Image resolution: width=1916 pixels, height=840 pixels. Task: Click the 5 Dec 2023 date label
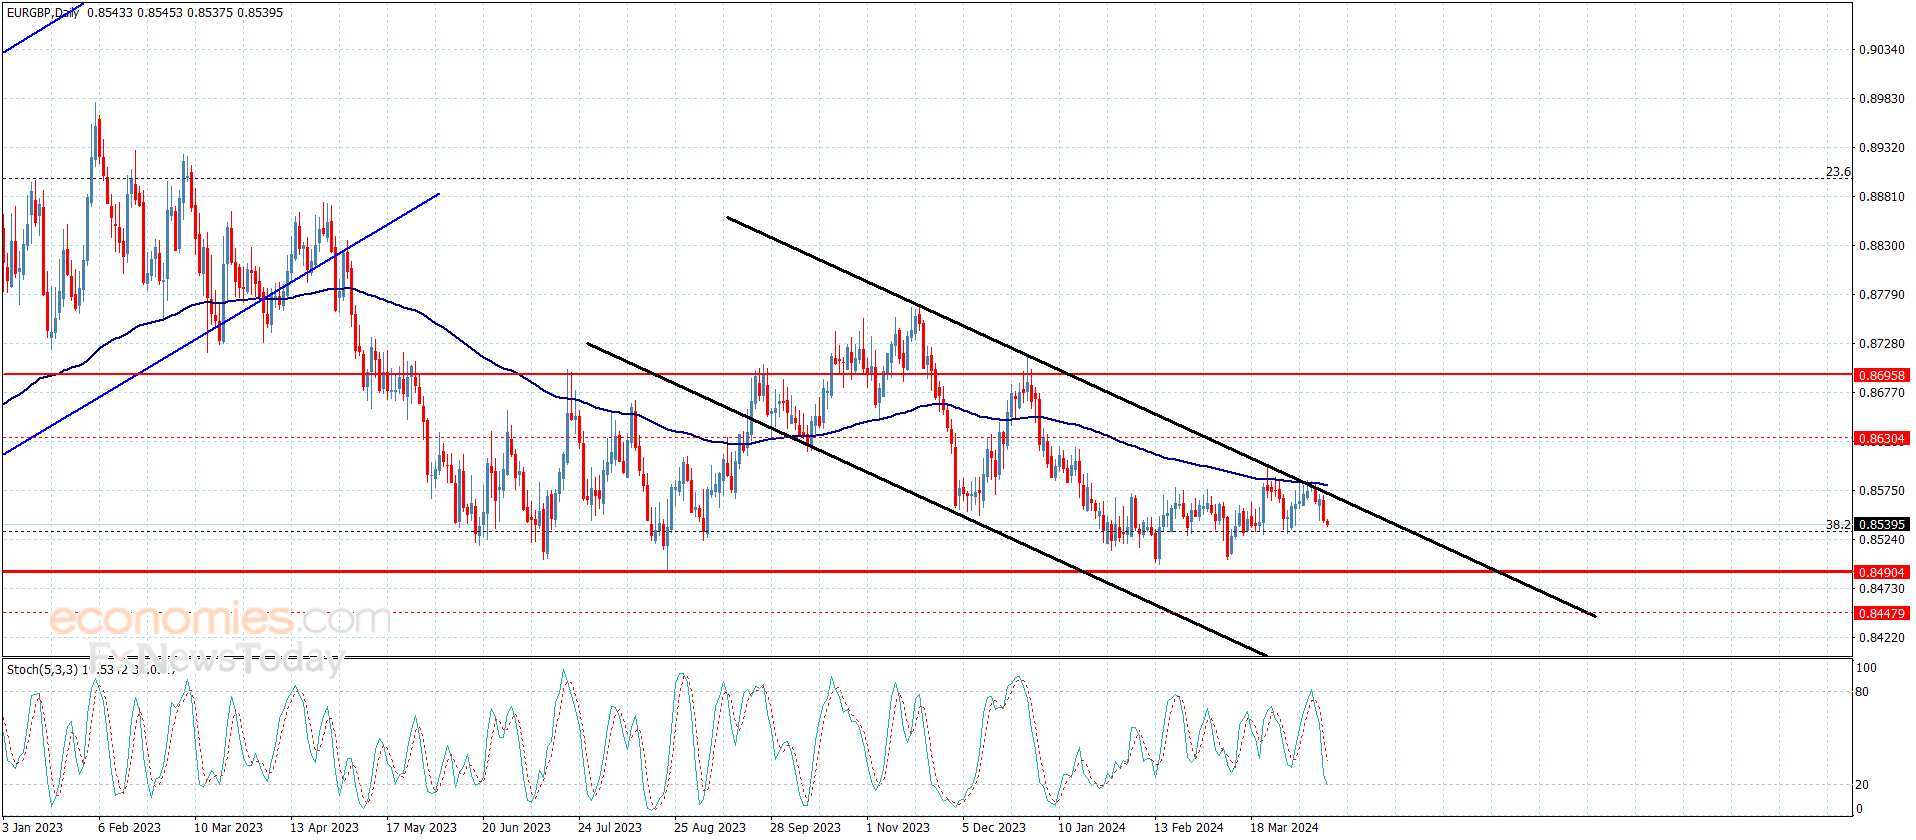coord(994,827)
